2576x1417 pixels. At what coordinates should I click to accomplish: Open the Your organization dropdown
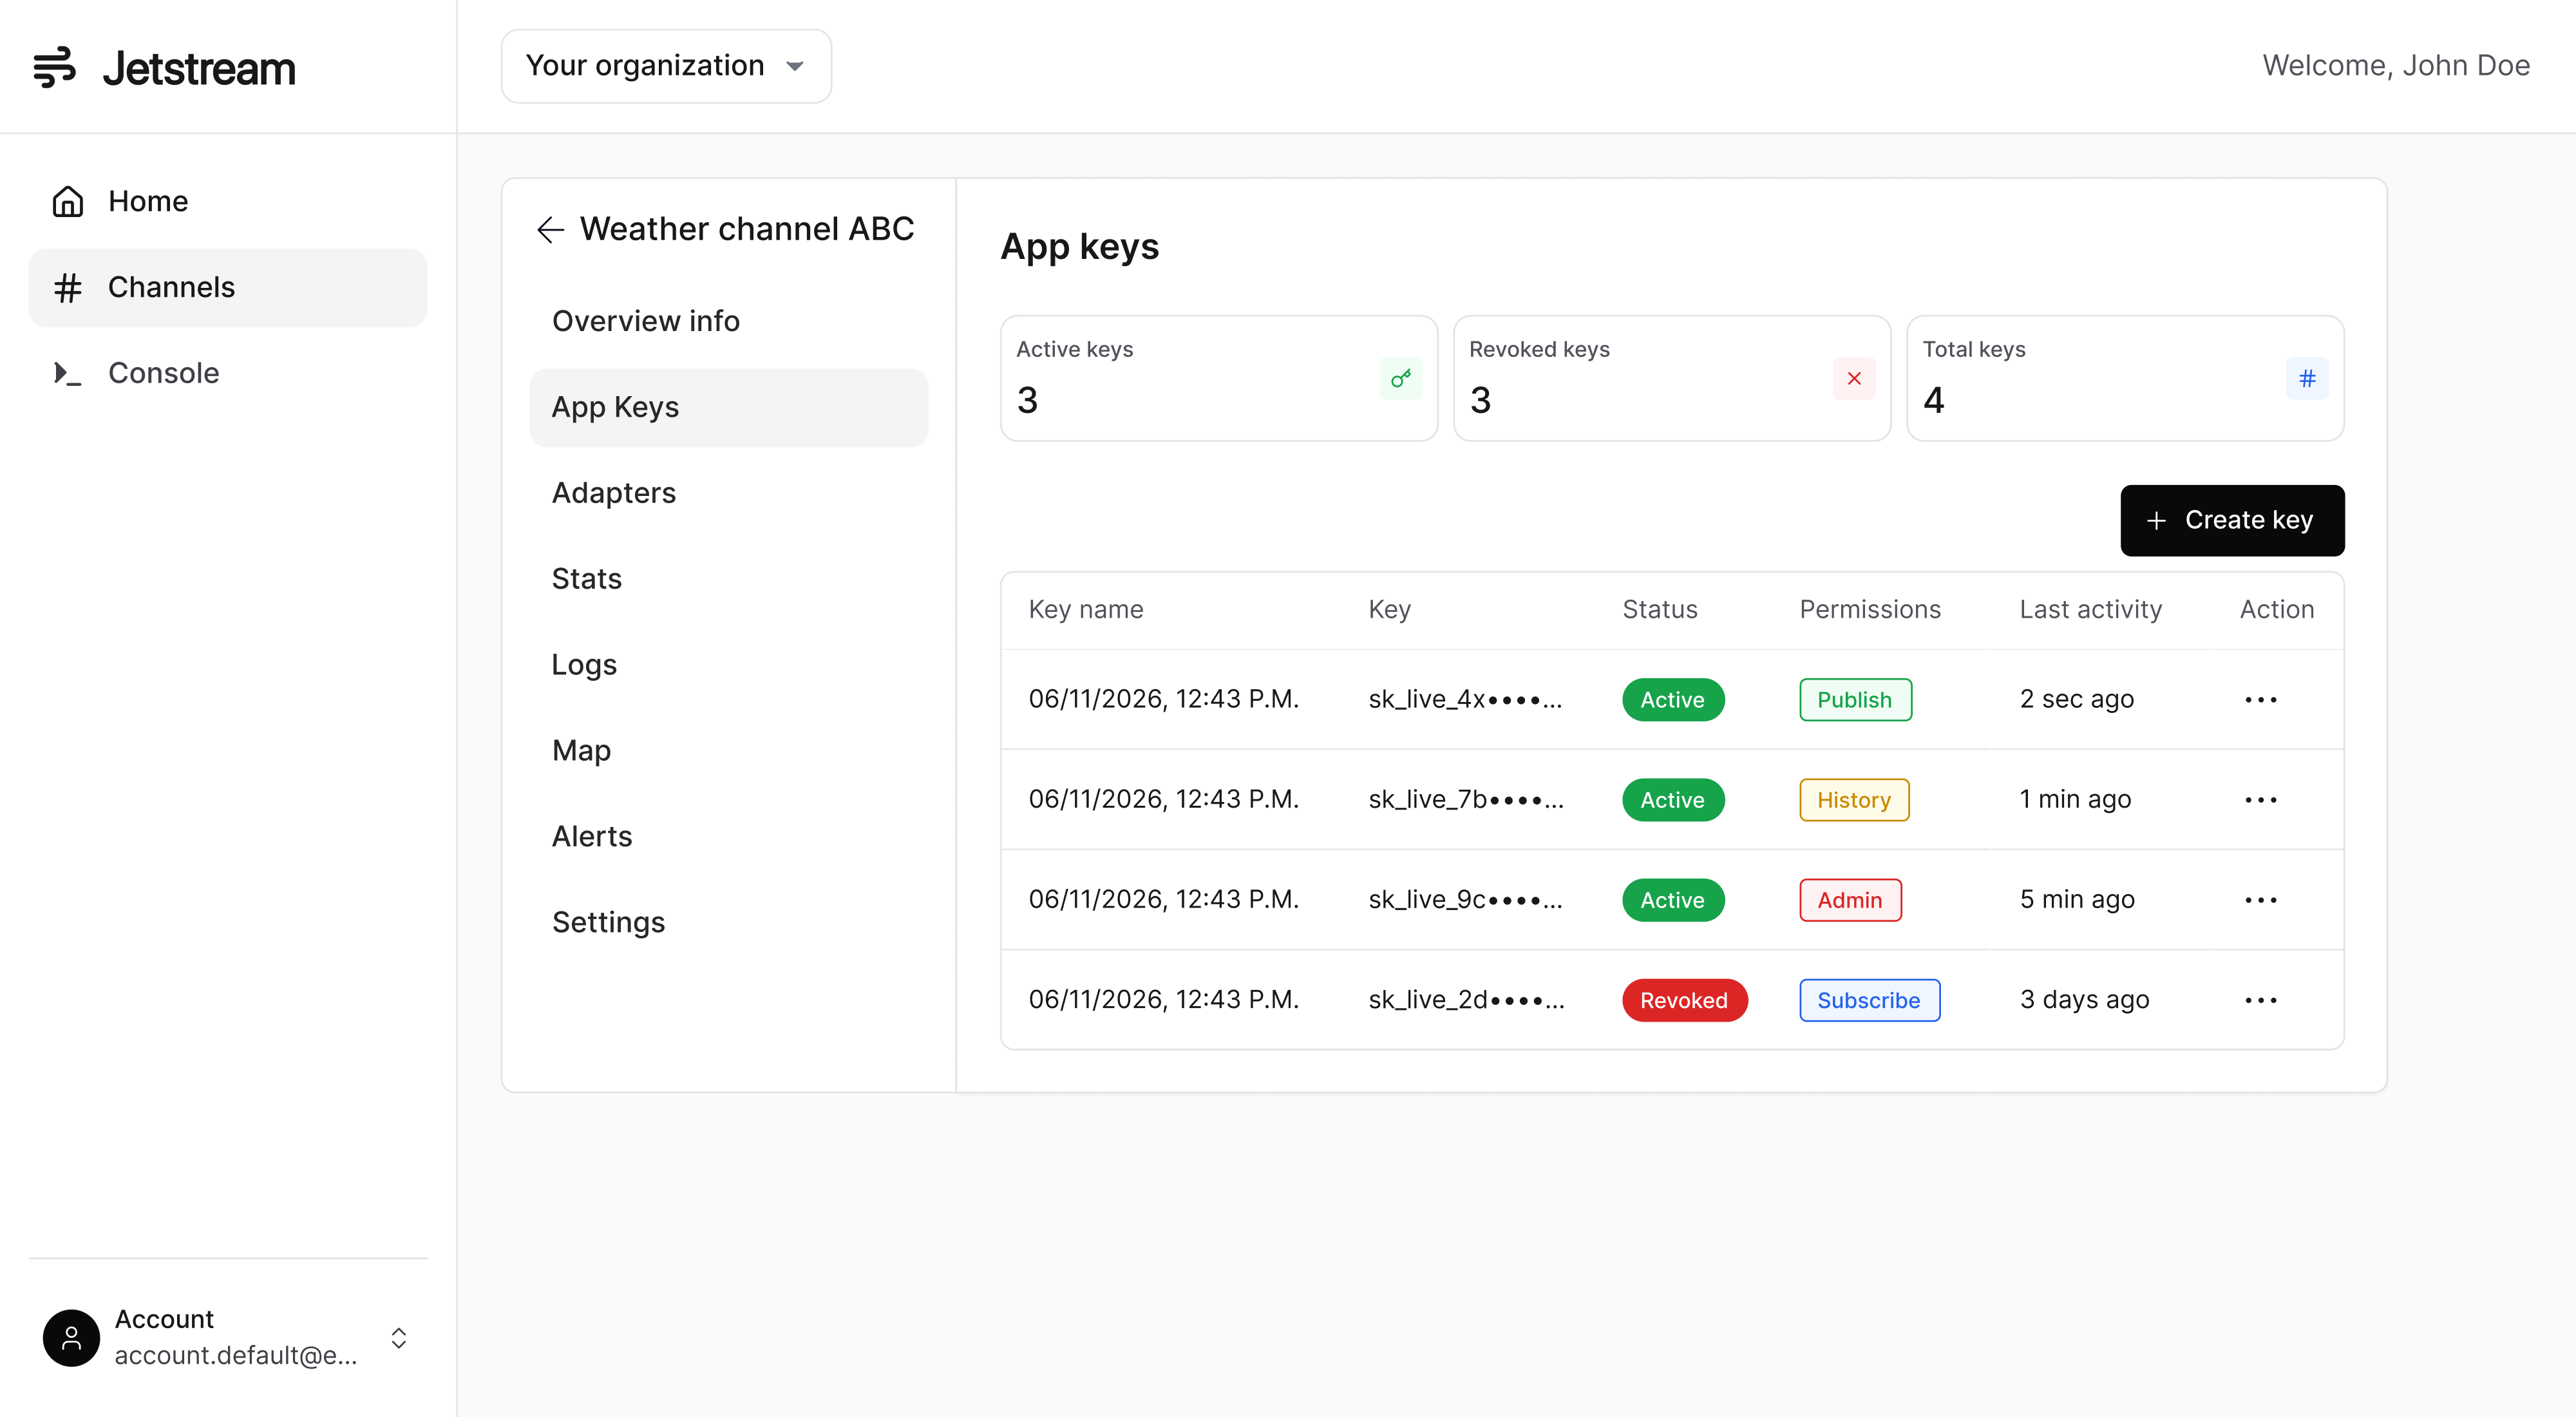(666, 66)
